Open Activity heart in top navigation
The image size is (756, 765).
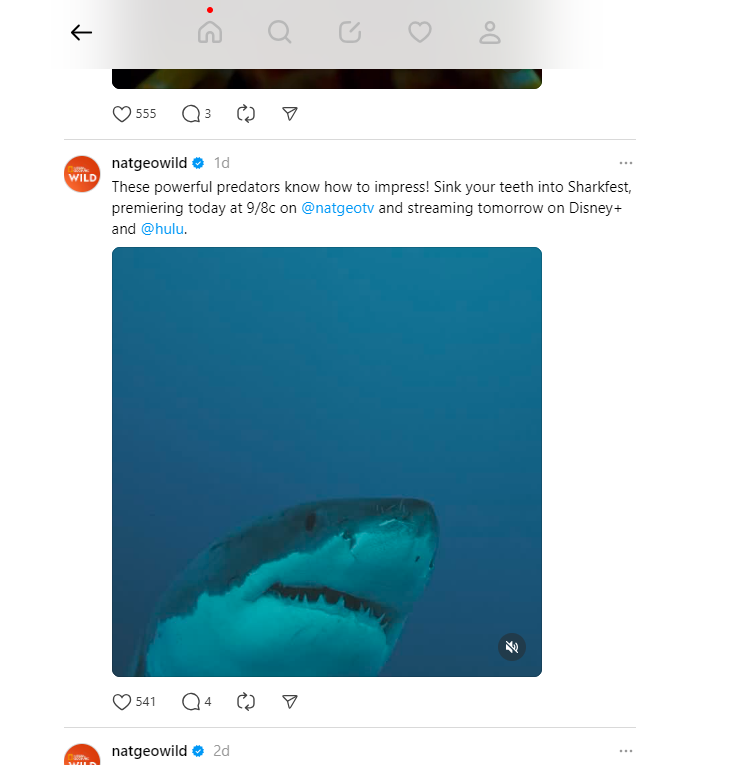(420, 33)
